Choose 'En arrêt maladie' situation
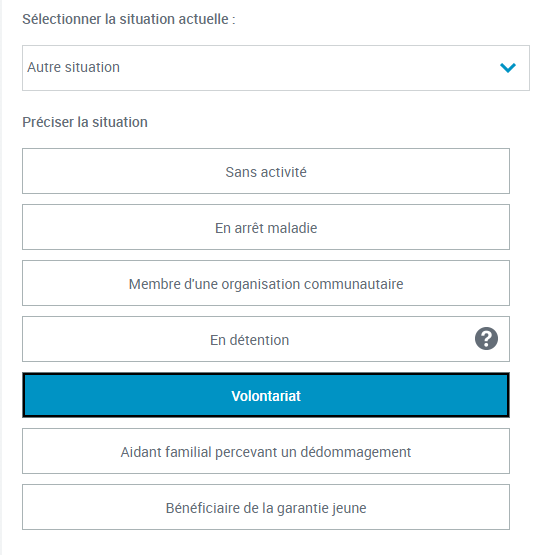Screen dimensions: 540x555 pos(266,227)
